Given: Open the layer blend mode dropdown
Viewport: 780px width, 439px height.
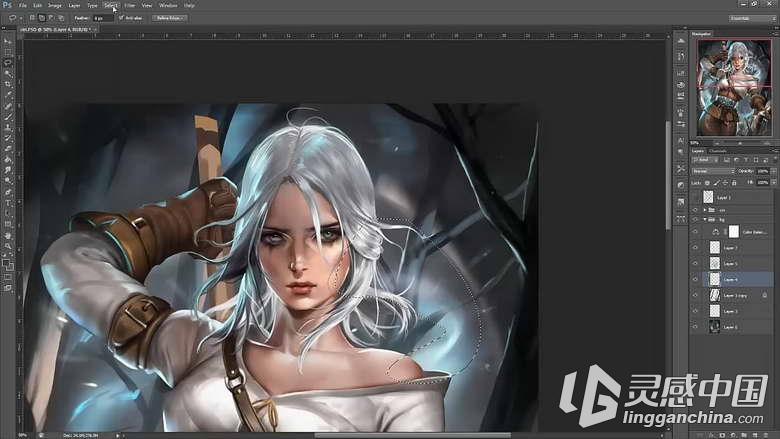Looking at the screenshot, I should [x=713, y=171].
